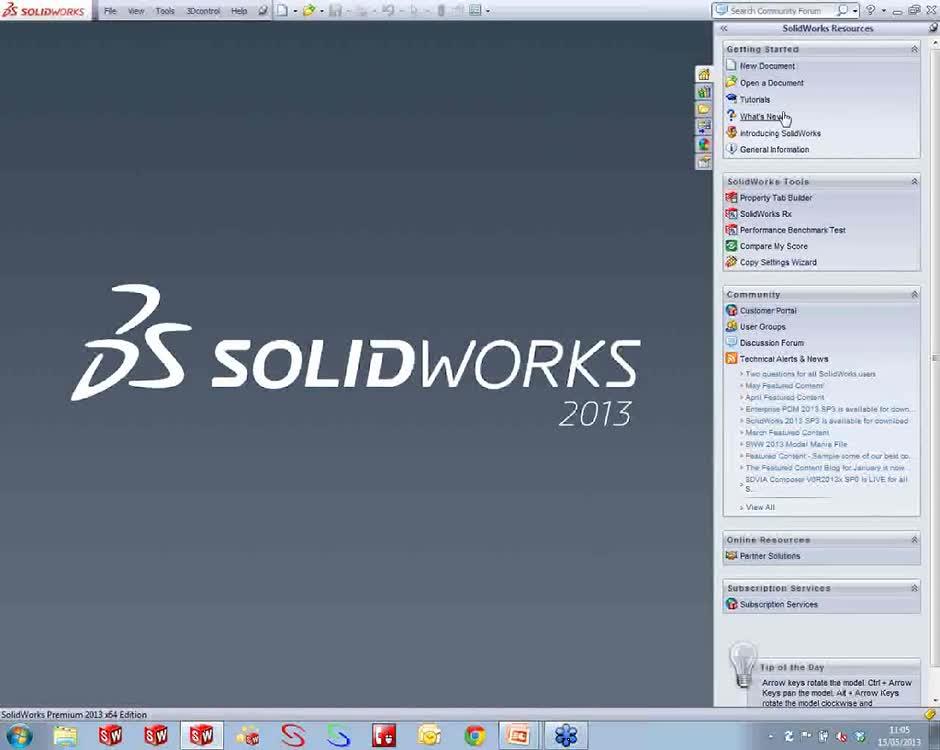
Task: Click the What's New link
Action: 758,115
